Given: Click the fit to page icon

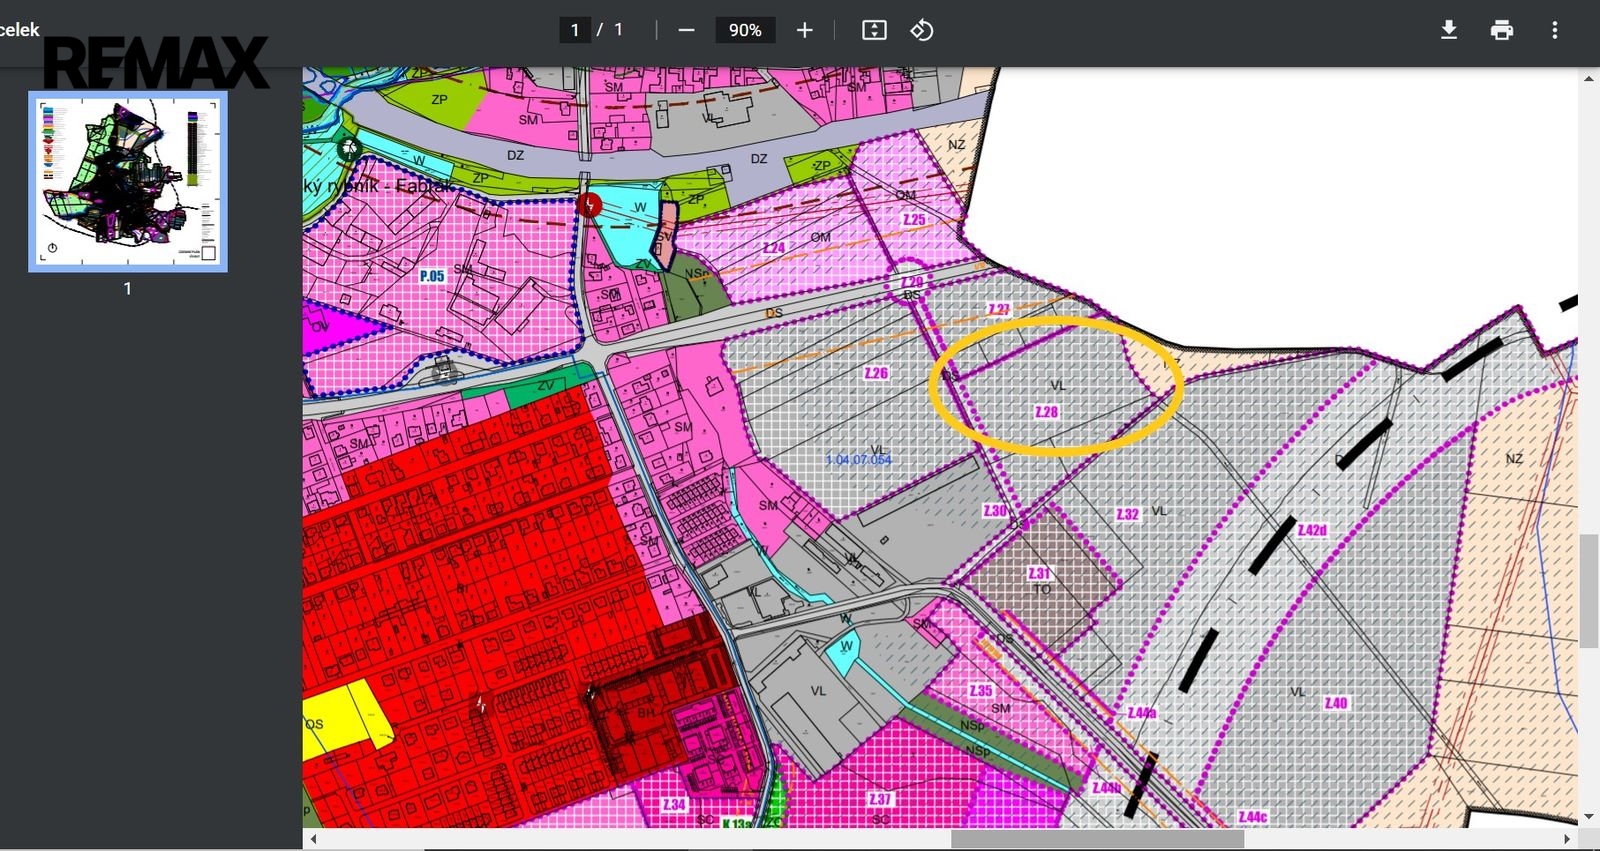Looking at the screenshot, I should (874, 30).
